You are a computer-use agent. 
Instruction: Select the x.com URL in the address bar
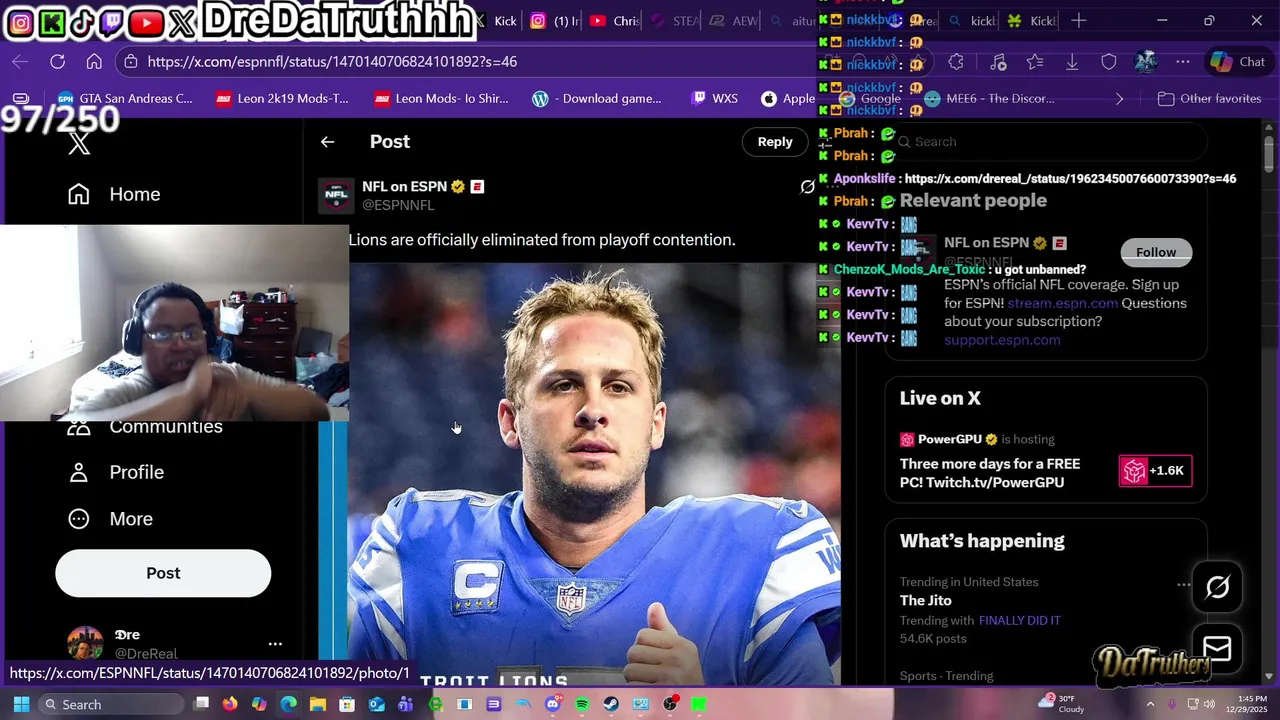pyautogui.click(x=332, y=62)
